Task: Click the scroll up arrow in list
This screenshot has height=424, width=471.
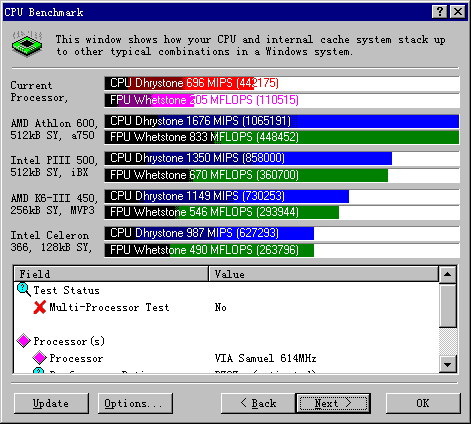Action: point(448,275)
